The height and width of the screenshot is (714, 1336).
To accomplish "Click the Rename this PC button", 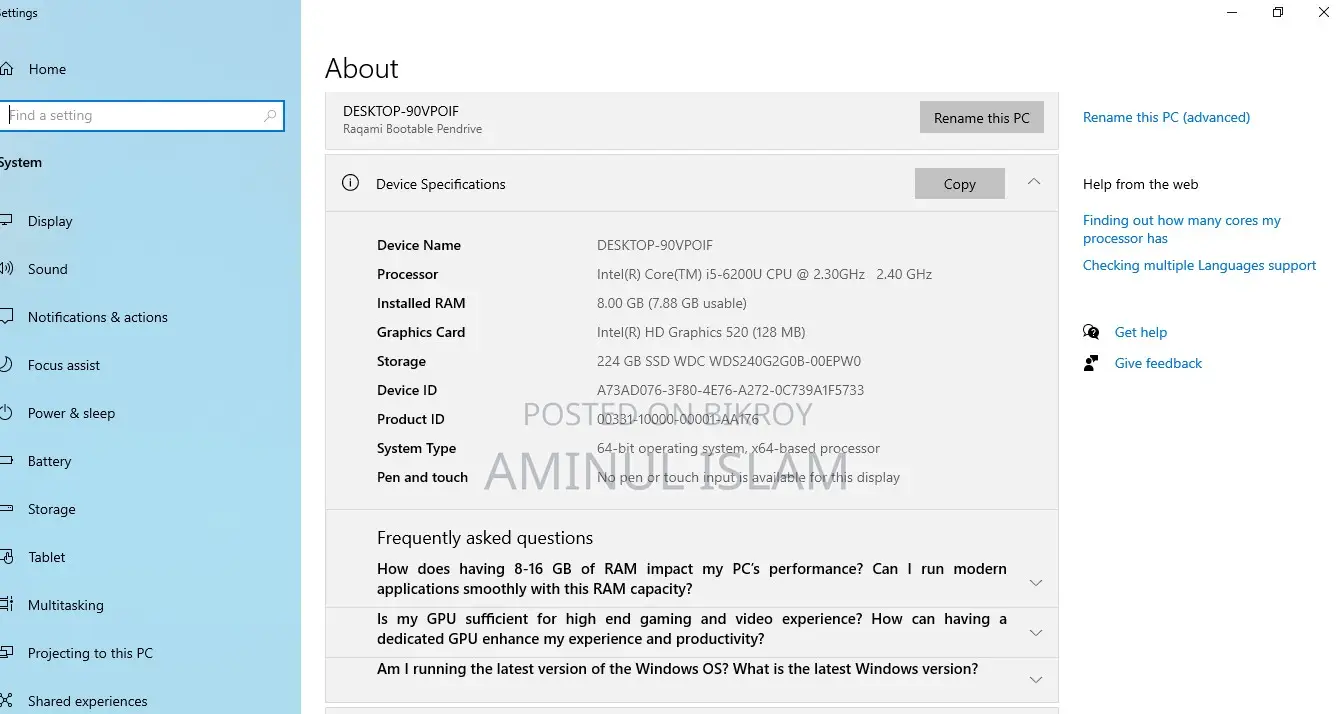I will tap(981, 118).
